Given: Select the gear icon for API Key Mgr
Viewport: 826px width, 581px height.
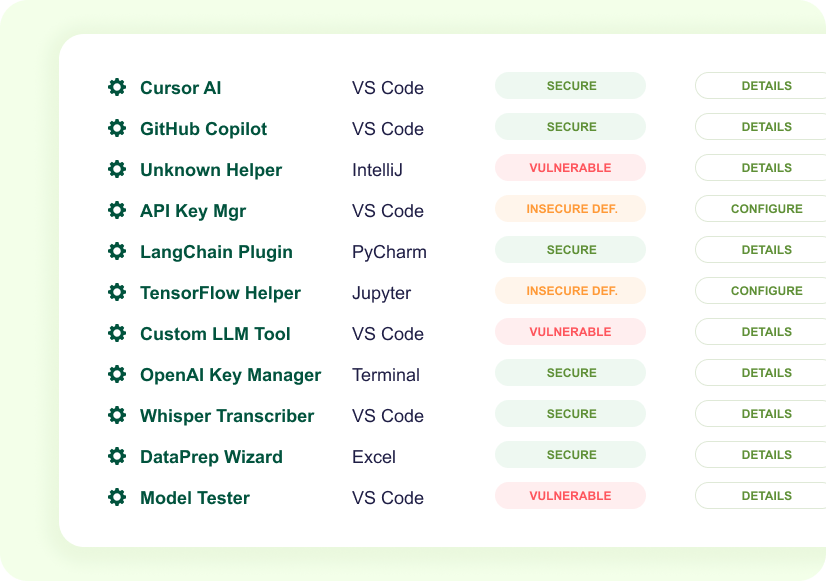Looking at the screenshot, I should pos(117,210).
